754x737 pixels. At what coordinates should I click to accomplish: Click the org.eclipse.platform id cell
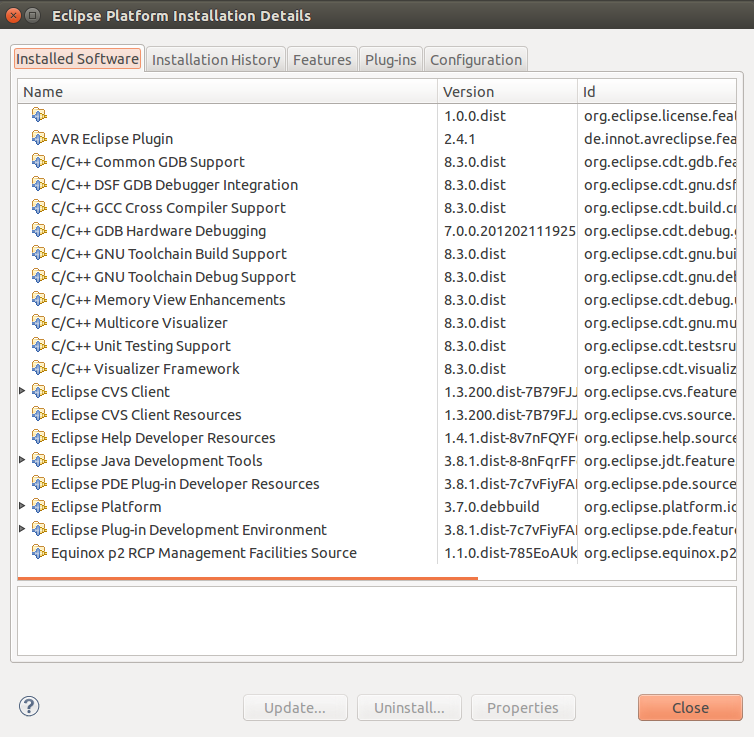(660, 507)
